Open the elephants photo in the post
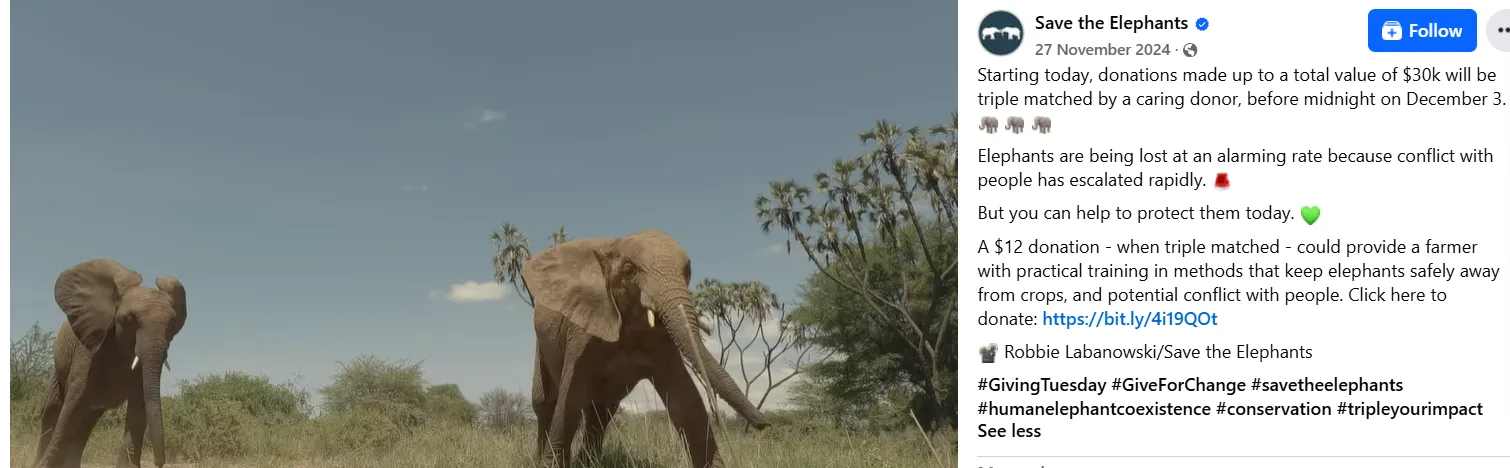 (484, 234)
